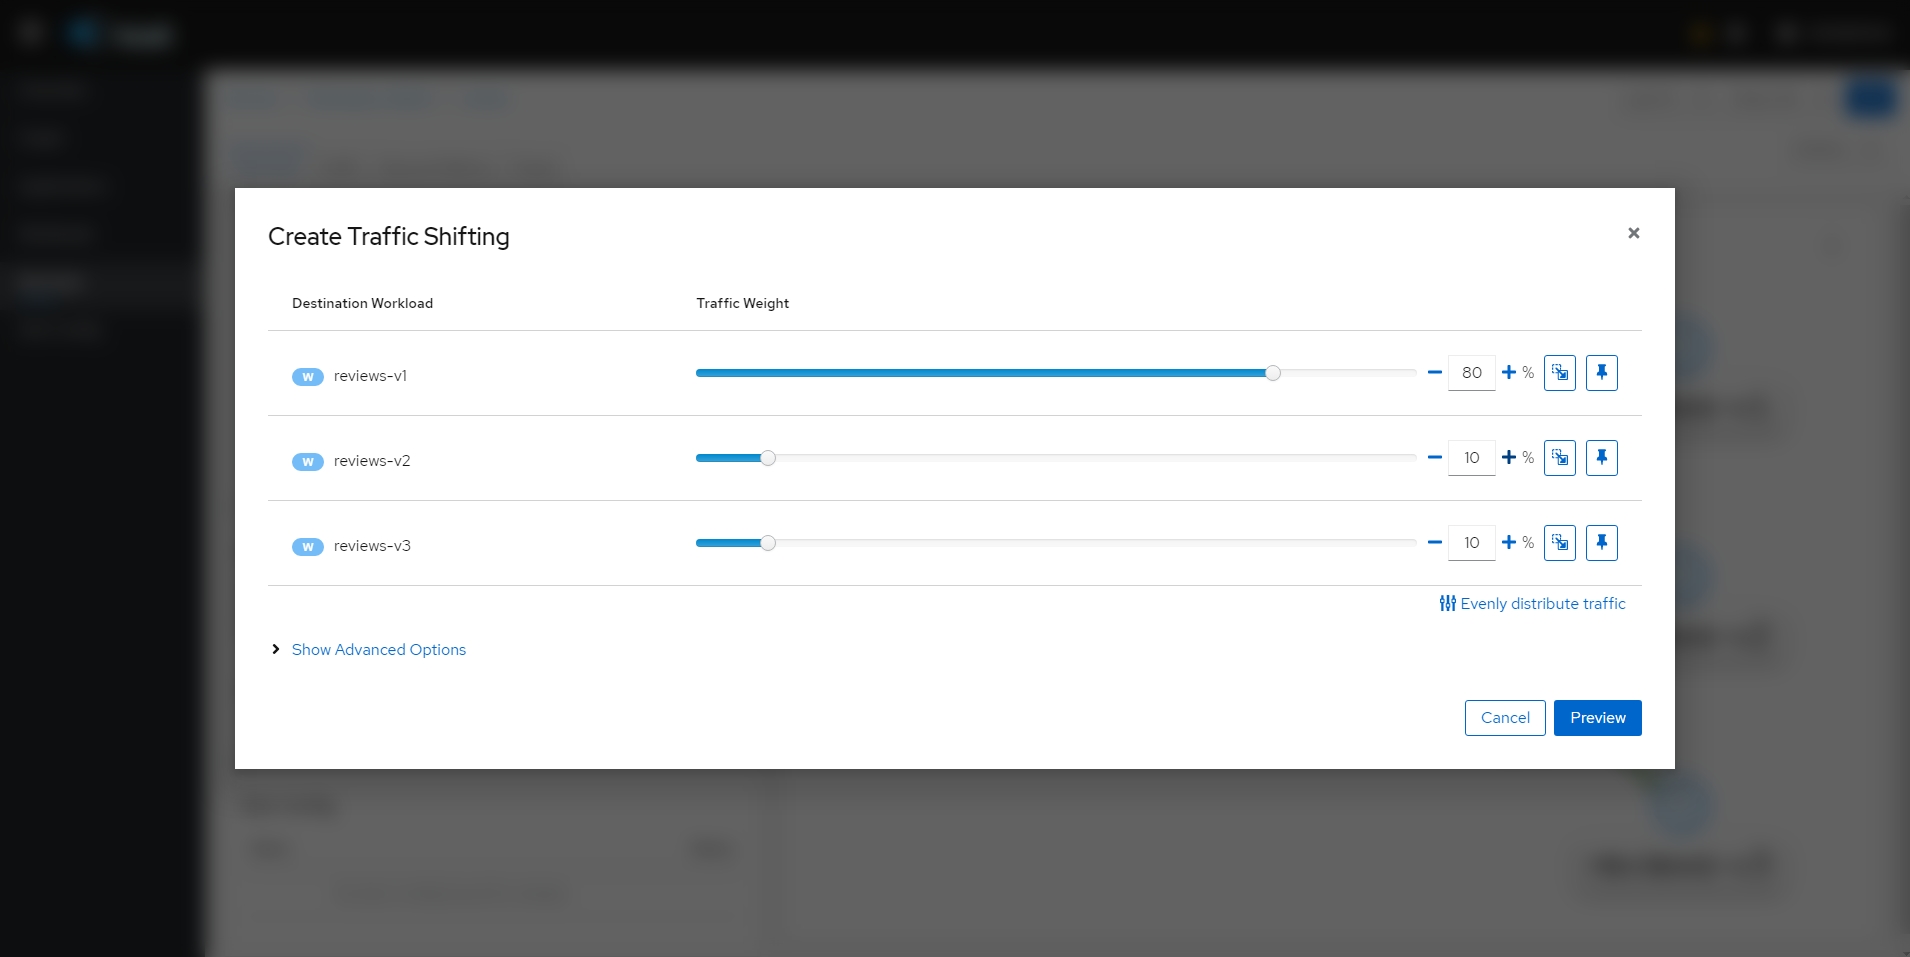
Task: Click the mirror weight icon for reviews-v1
Action: 1559,373
